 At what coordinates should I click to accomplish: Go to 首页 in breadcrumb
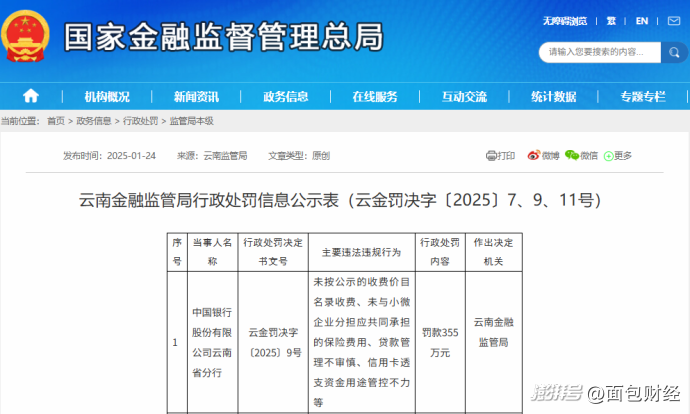[x=56, y=121]
